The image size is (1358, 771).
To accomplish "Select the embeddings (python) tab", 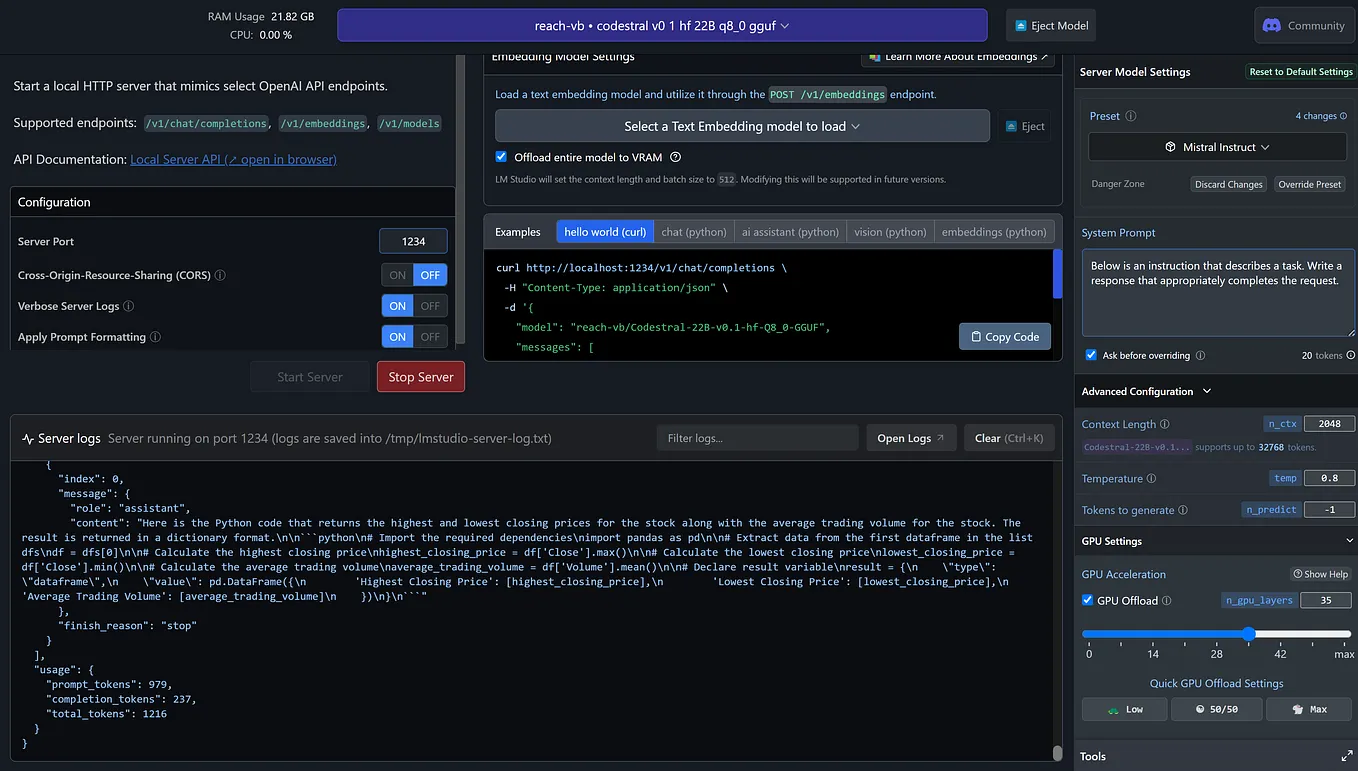I will 994,231.
